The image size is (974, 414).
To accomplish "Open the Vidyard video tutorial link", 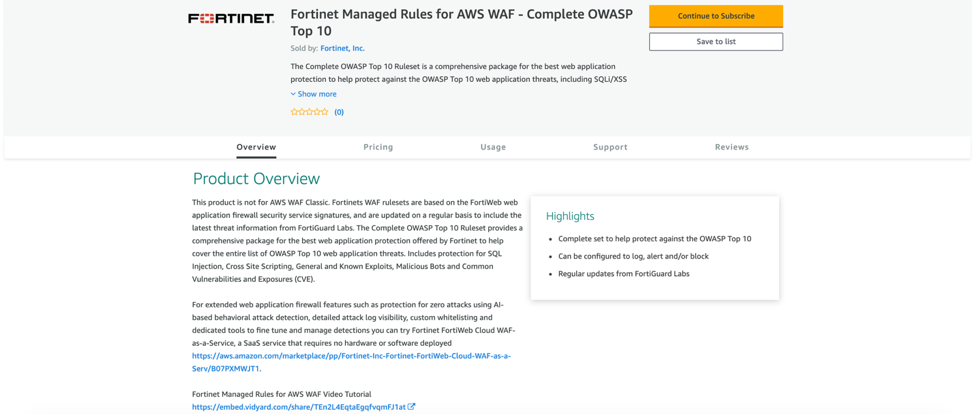I will 299,407.
